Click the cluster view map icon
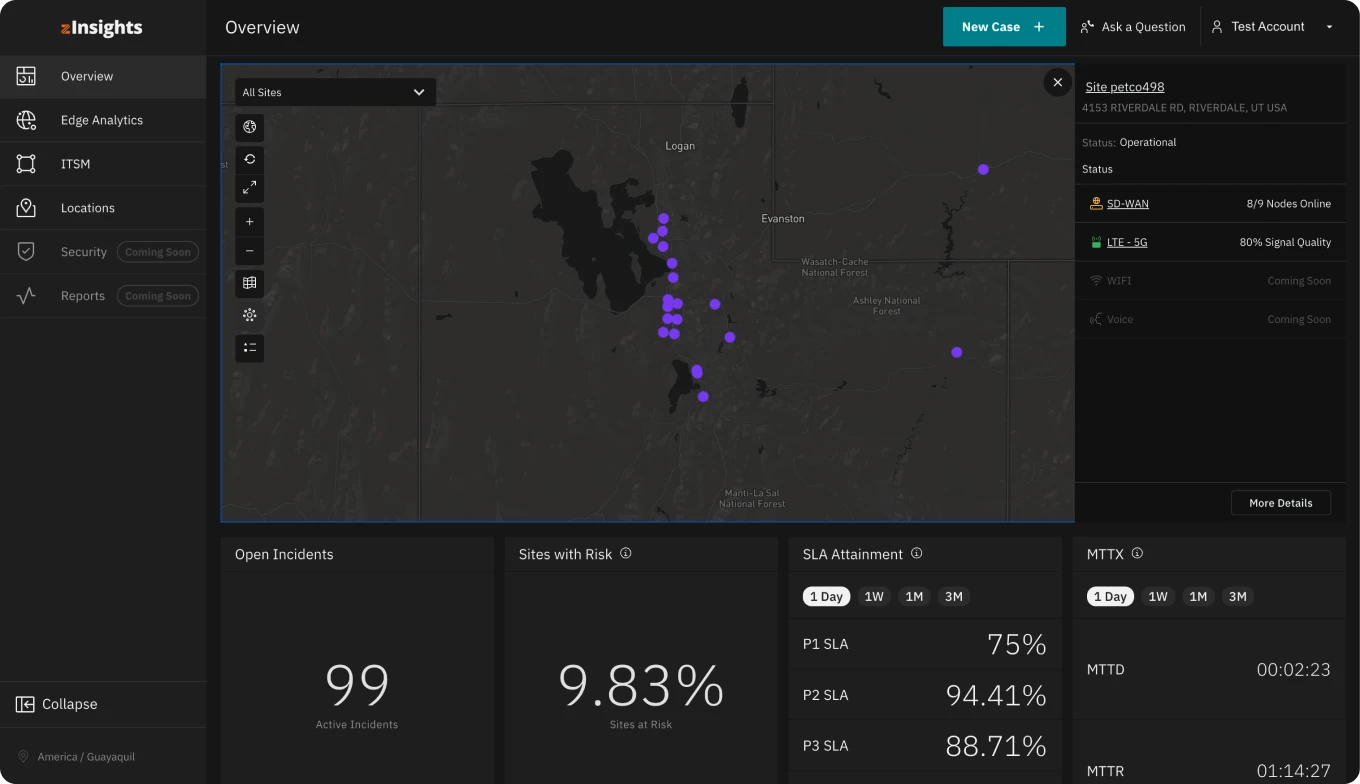The width and height of the screenshot is (1360, 784). tap(250, 315)
